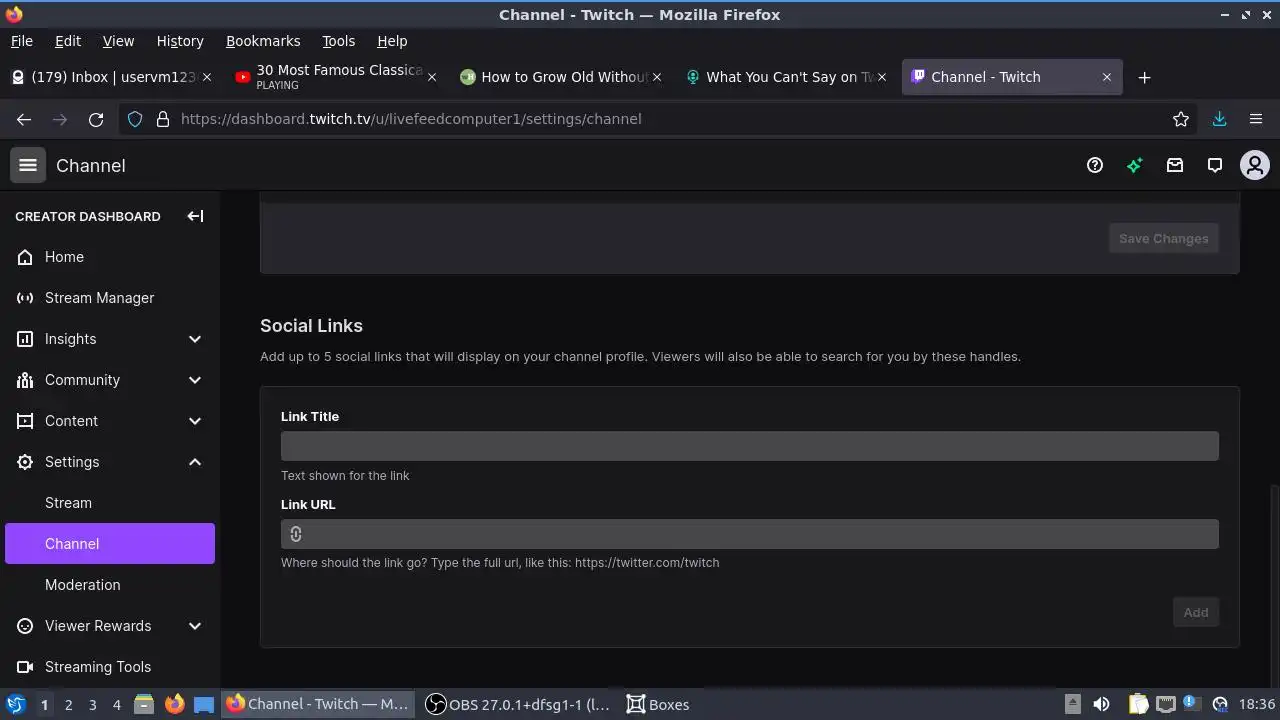Screen dimensions: 1280x720
Task: Click the green sparkle icon in header
Action: [x=1135, y=165]
